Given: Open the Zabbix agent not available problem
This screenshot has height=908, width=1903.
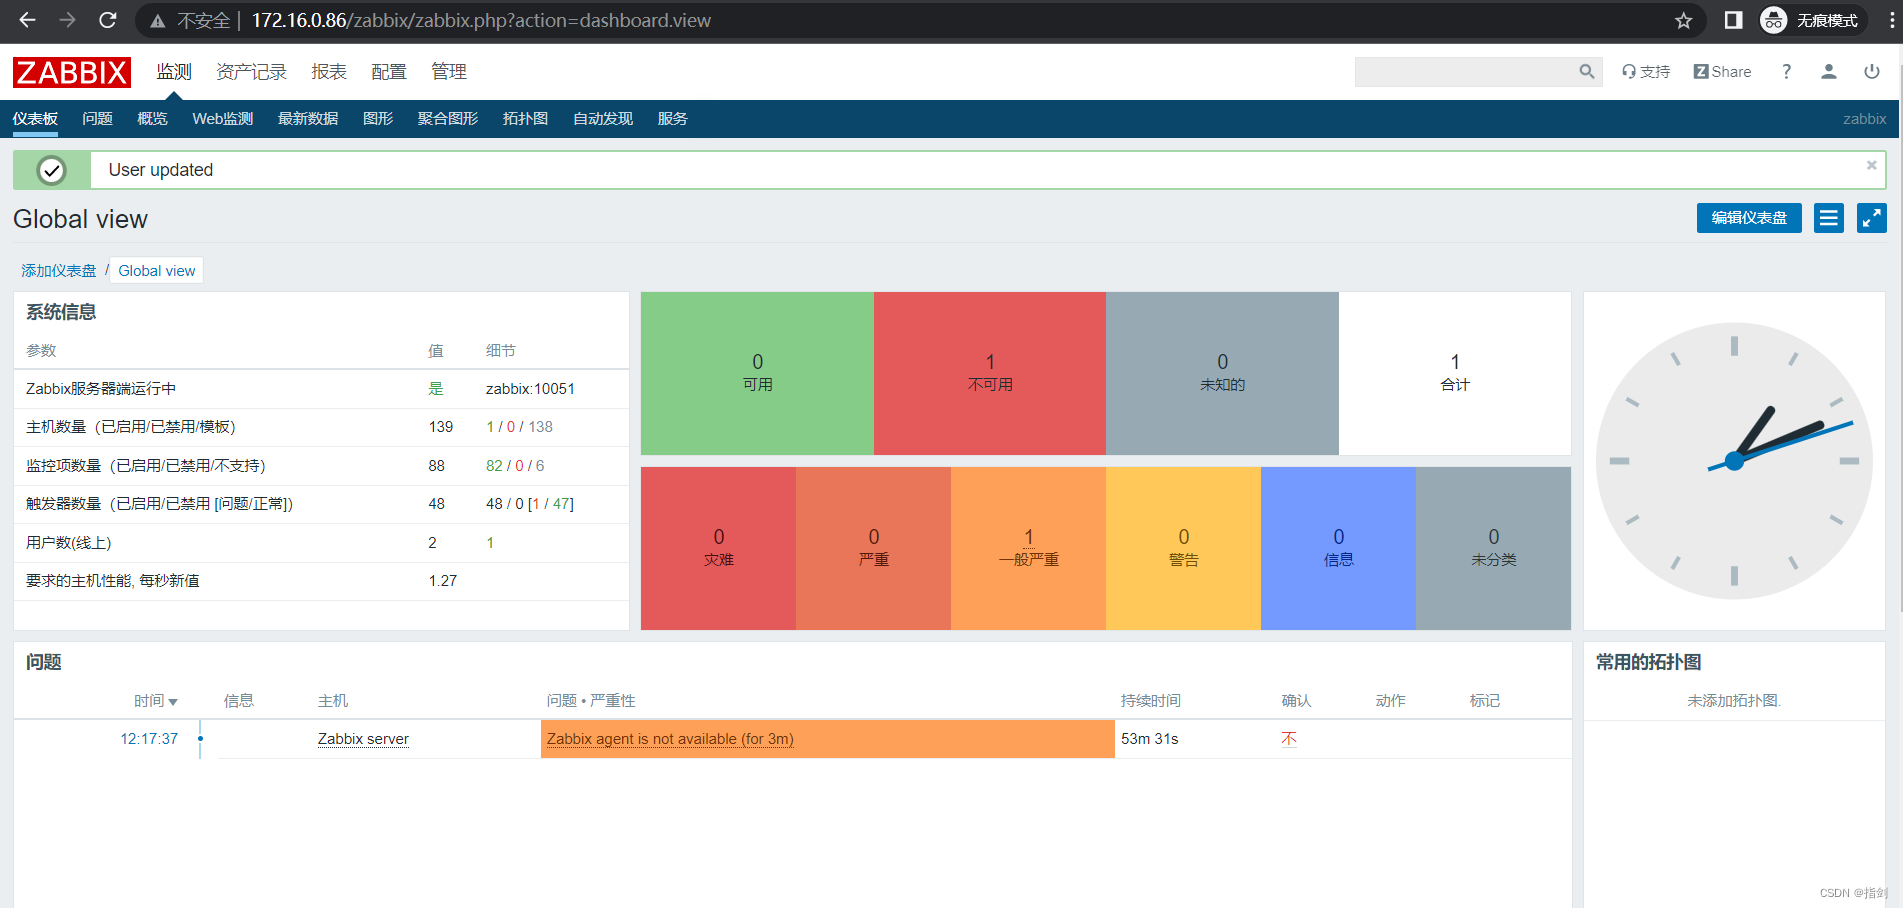Looking at the screenshot, I should pyautogui.click(x=670, y=739).
